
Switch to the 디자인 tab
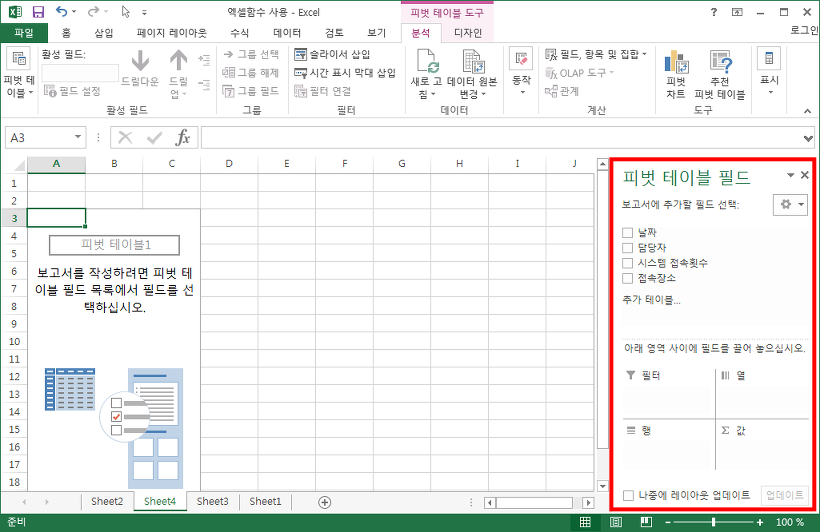(468, 33)
